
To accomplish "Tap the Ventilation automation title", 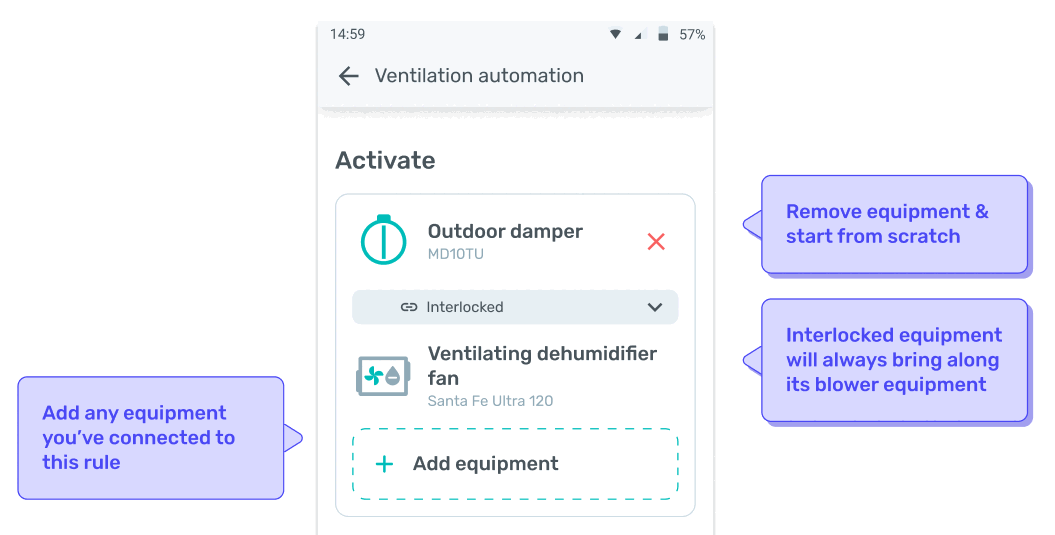I will [479, 76].
